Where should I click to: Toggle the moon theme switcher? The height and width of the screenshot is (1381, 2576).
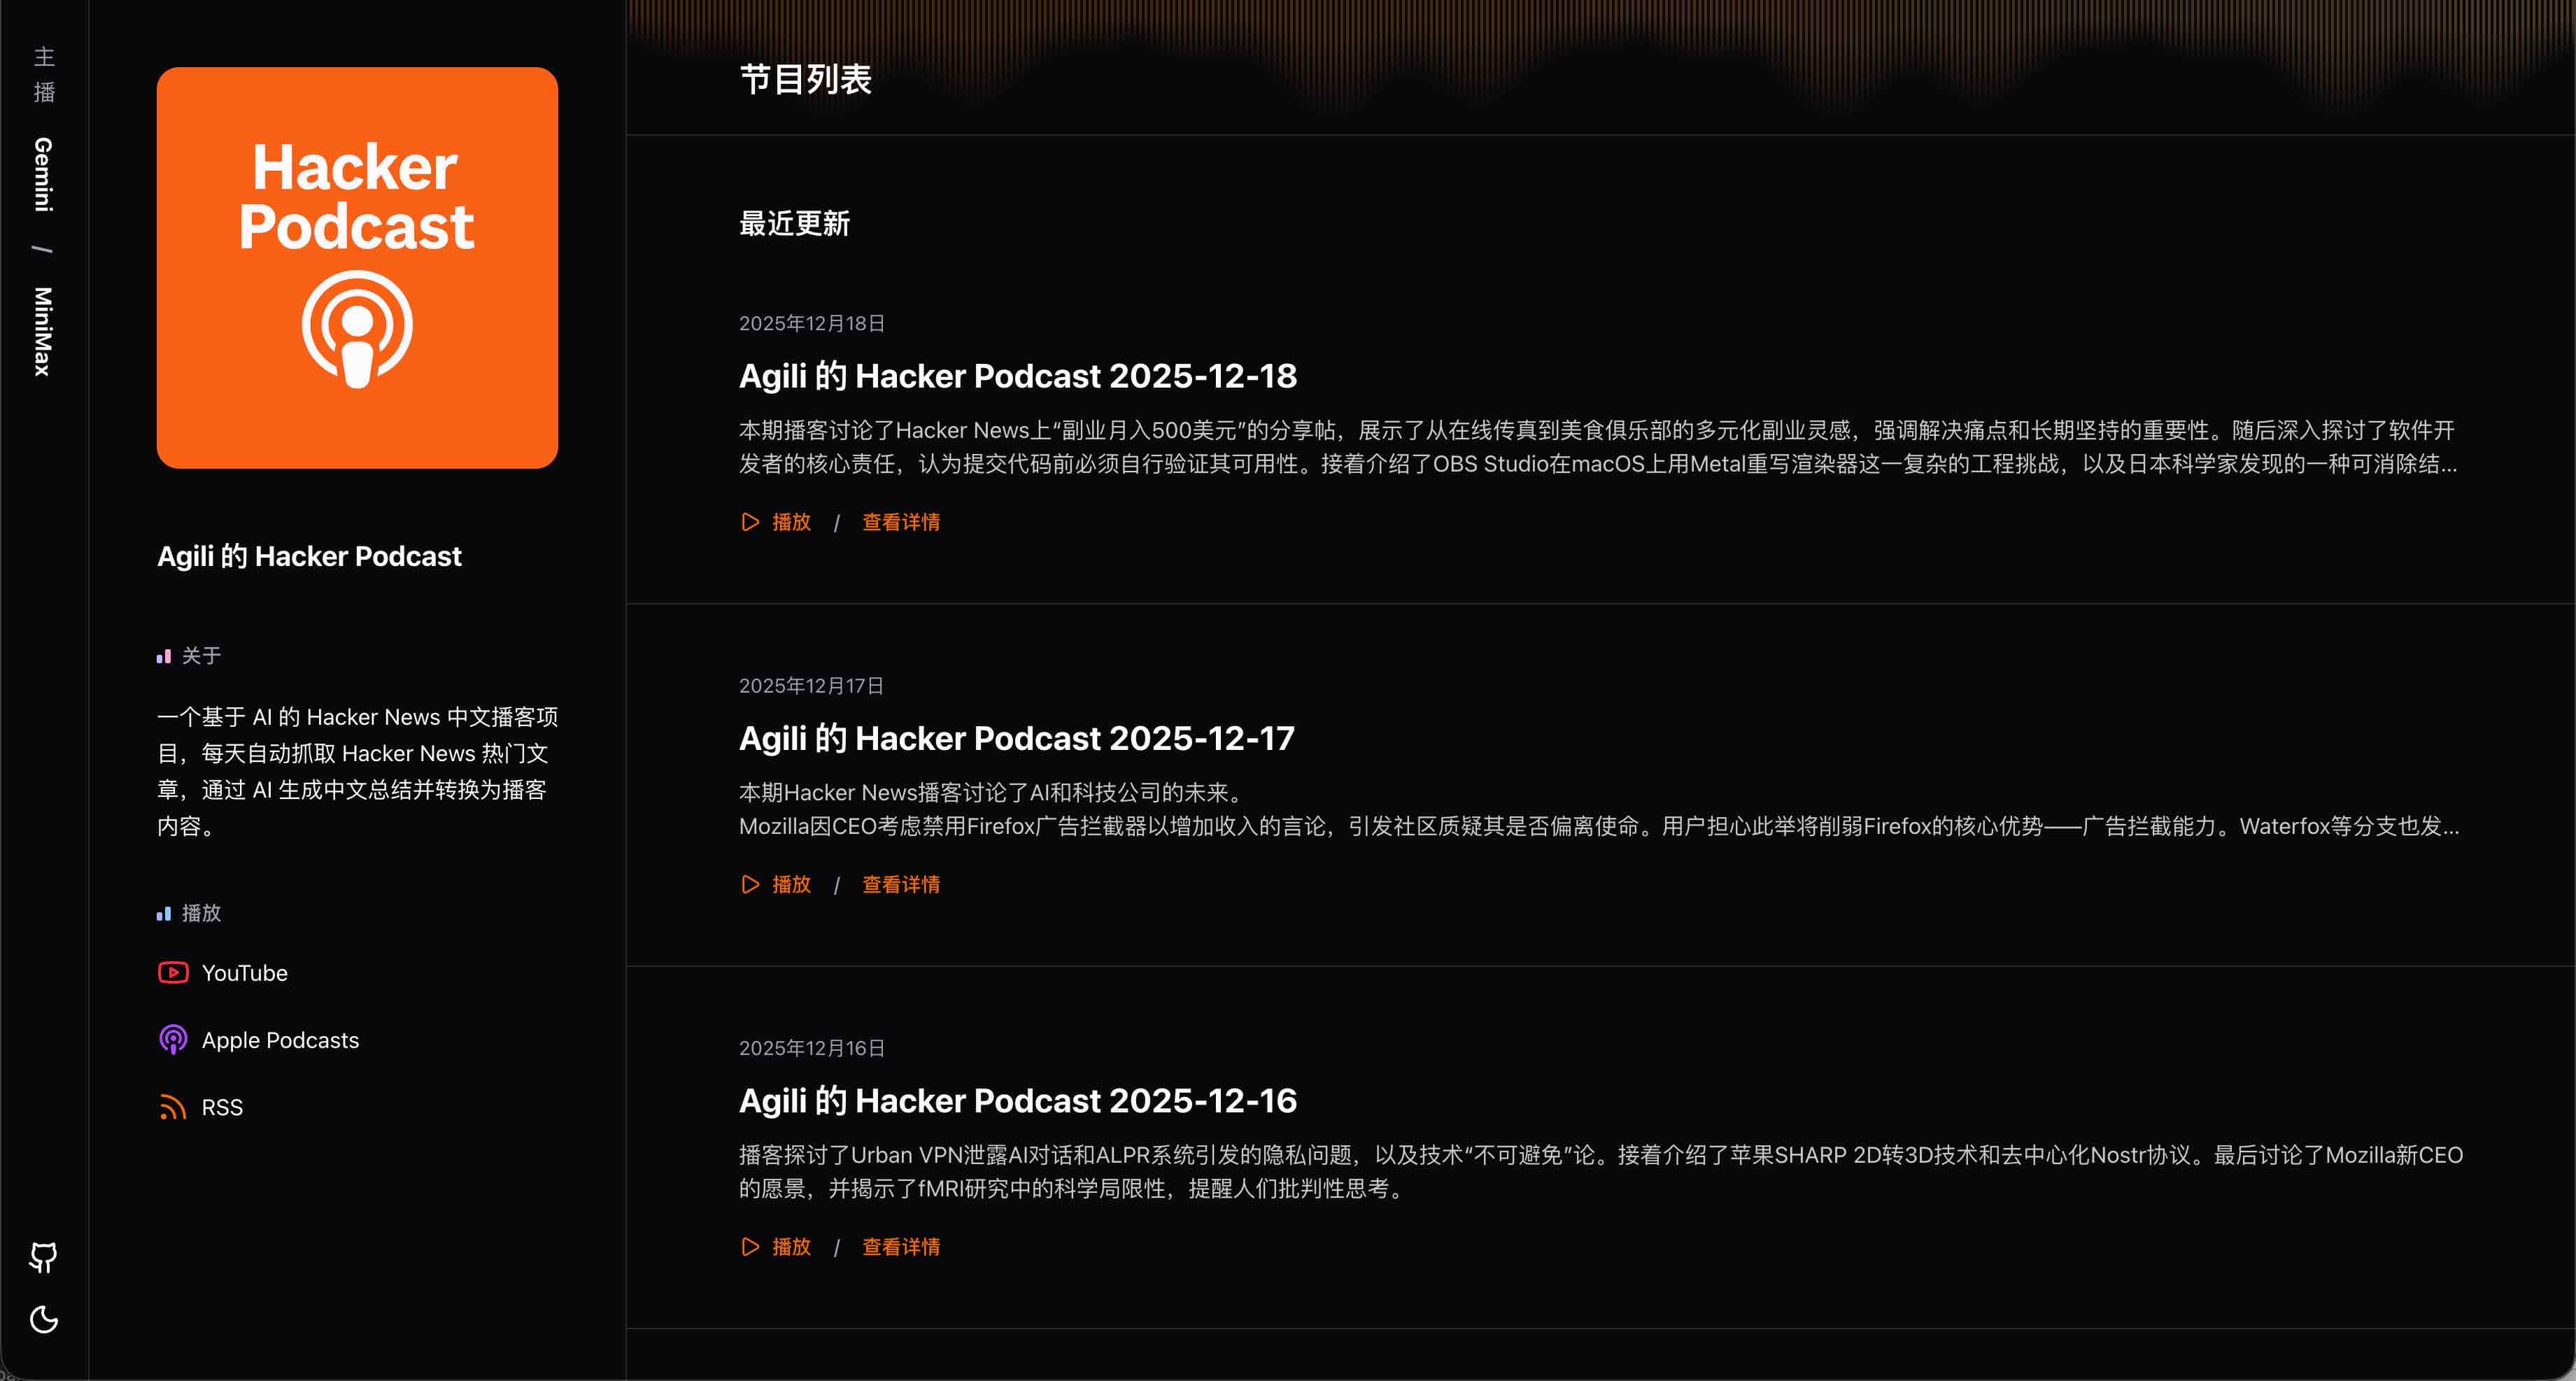click(44, 1320)
